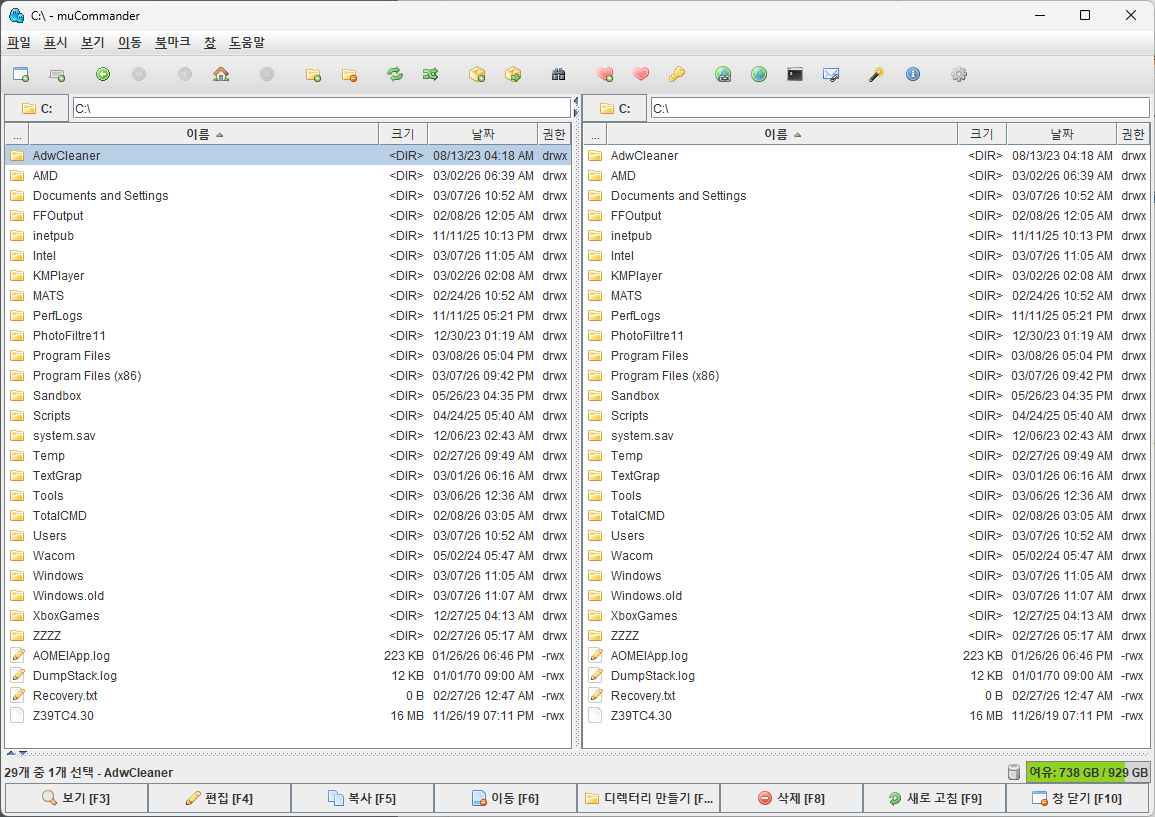Unmark group using folder-minus toolbar icon
The height and width of the screenshot is (817, 1155).
349,74
